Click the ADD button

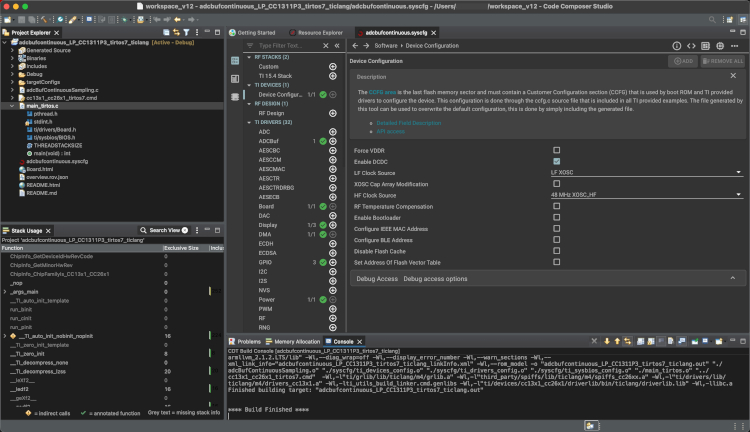[683, 61]
